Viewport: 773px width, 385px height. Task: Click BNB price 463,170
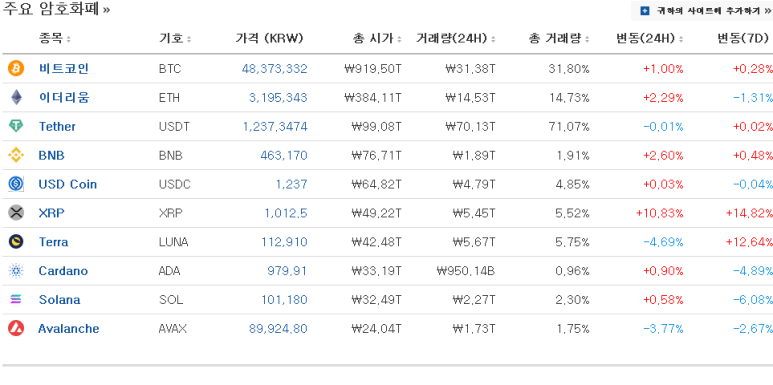[284, 156]
